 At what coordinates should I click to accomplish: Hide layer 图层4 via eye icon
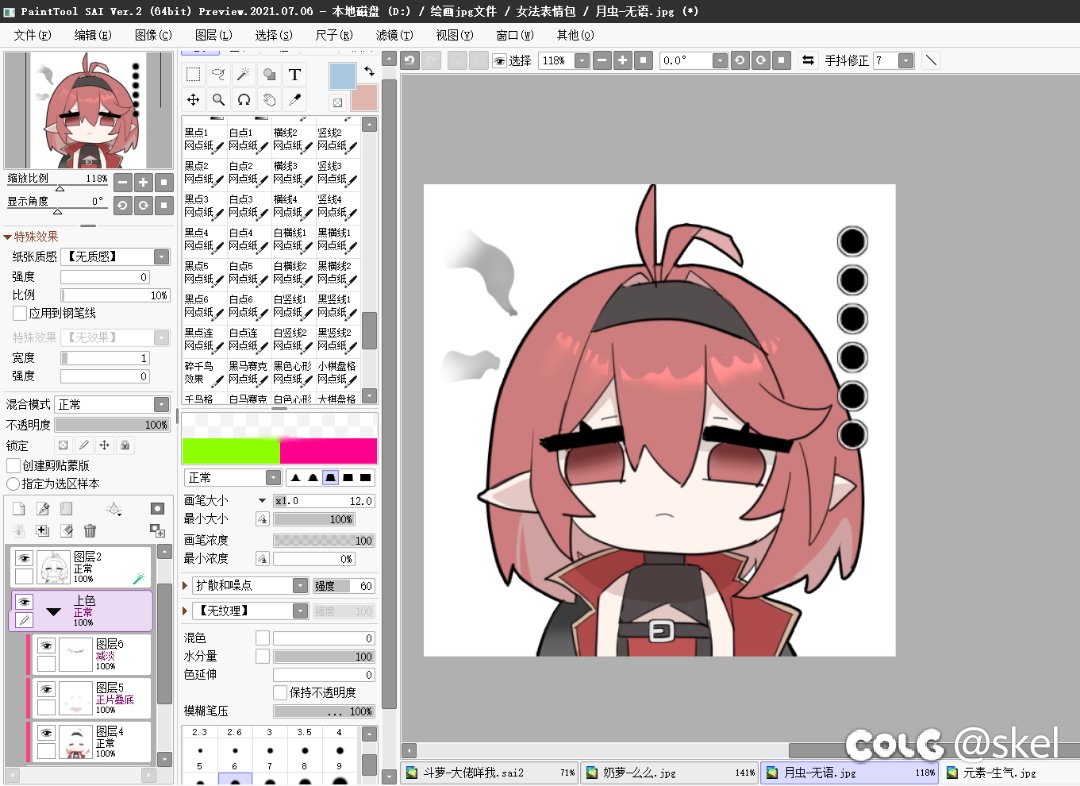[46, 733]
